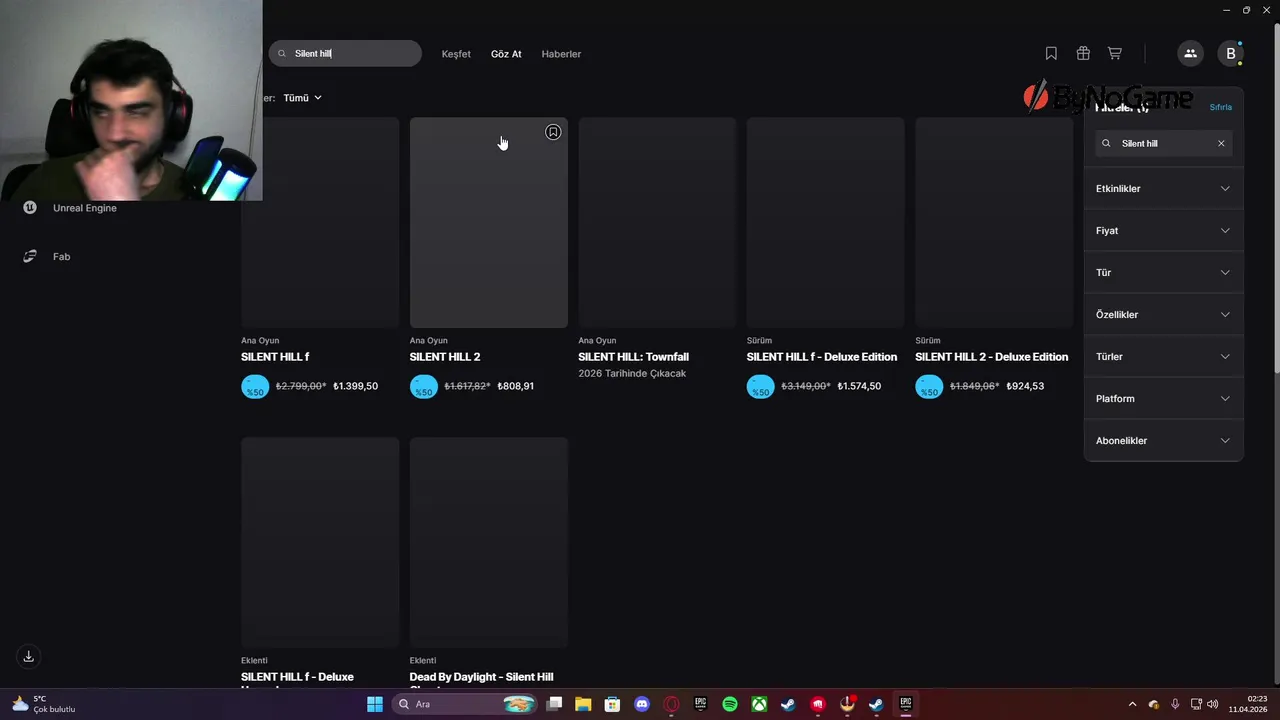Open the Windows Start menu

[x=375, y=704]
